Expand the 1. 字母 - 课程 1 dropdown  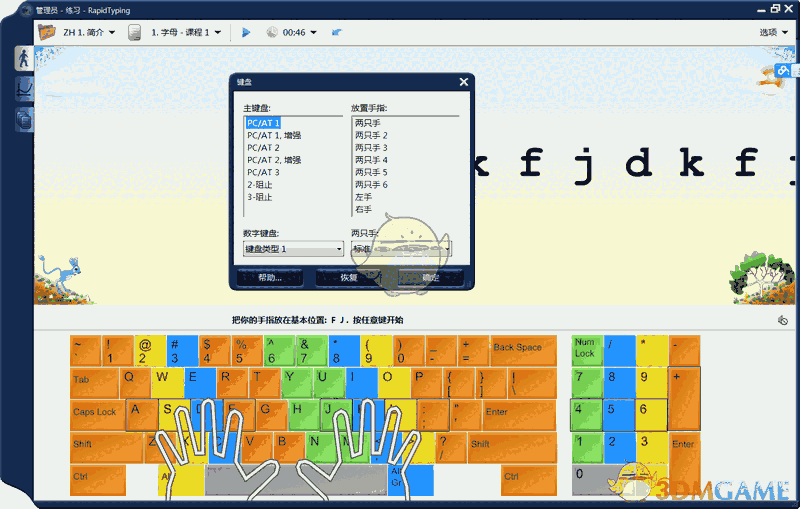[x=218, y=32]
